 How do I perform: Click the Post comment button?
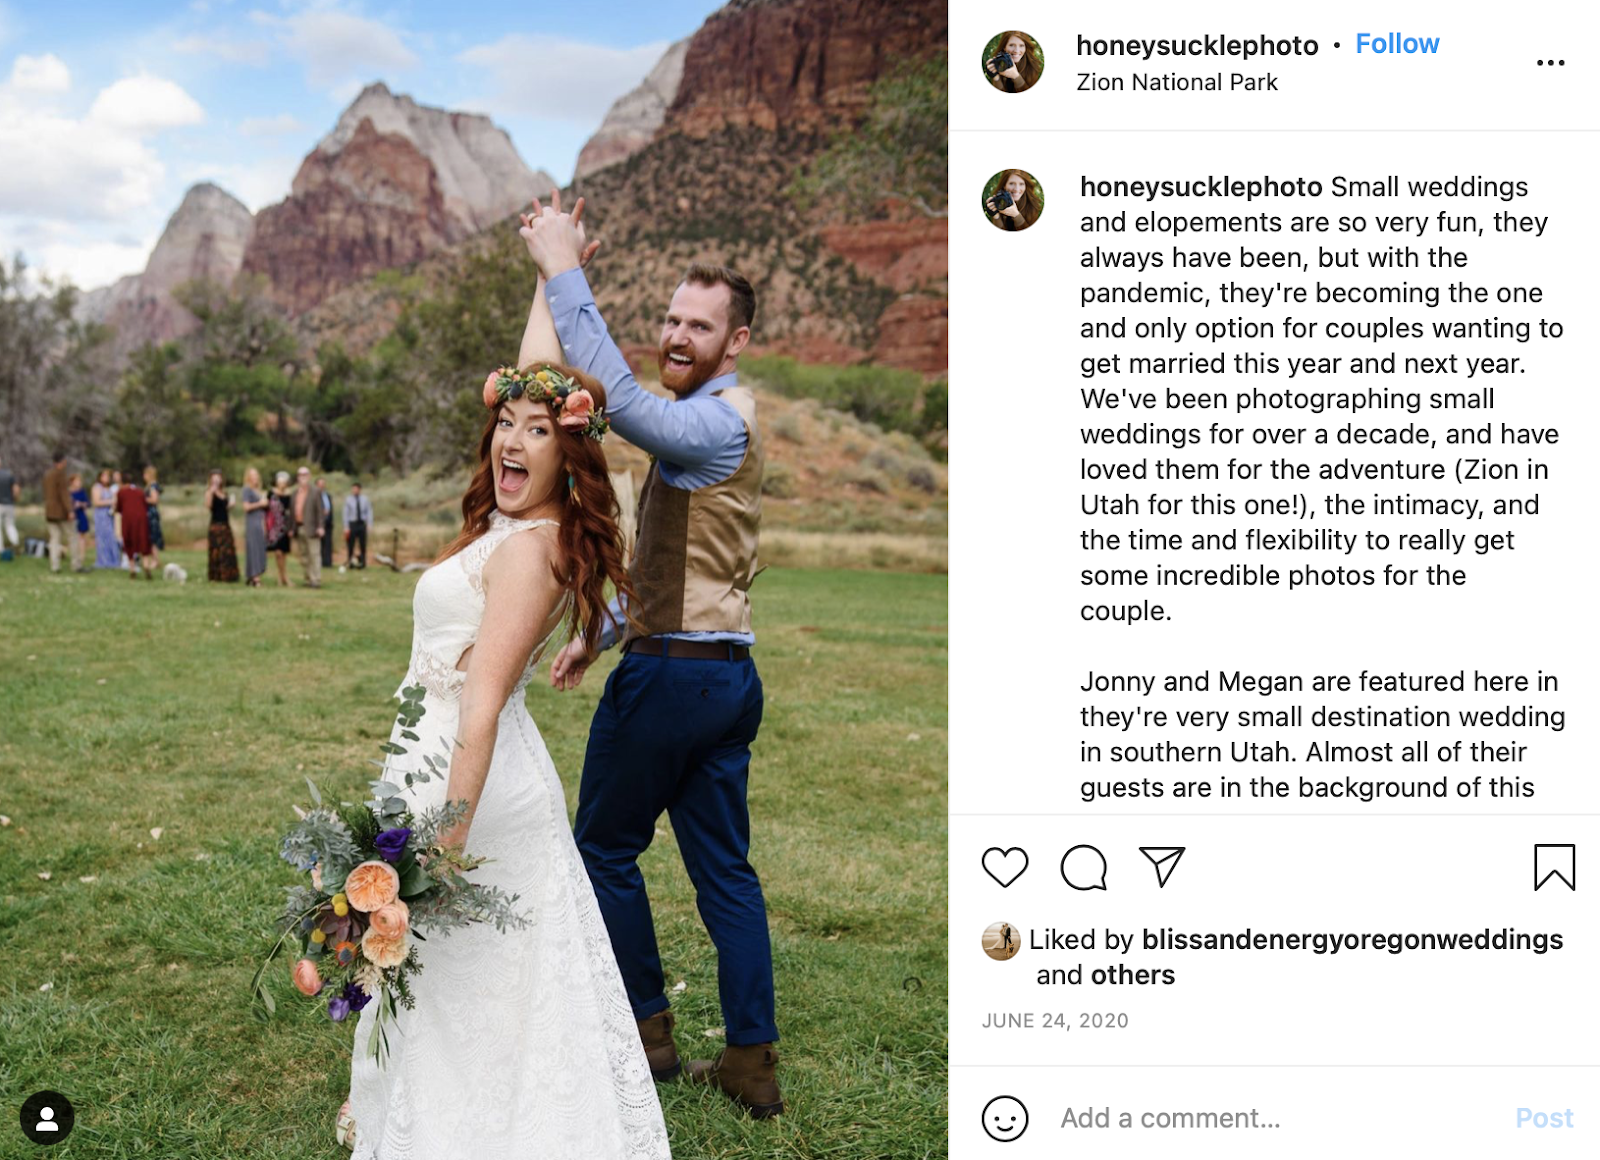click(x=1544, y=1118)
